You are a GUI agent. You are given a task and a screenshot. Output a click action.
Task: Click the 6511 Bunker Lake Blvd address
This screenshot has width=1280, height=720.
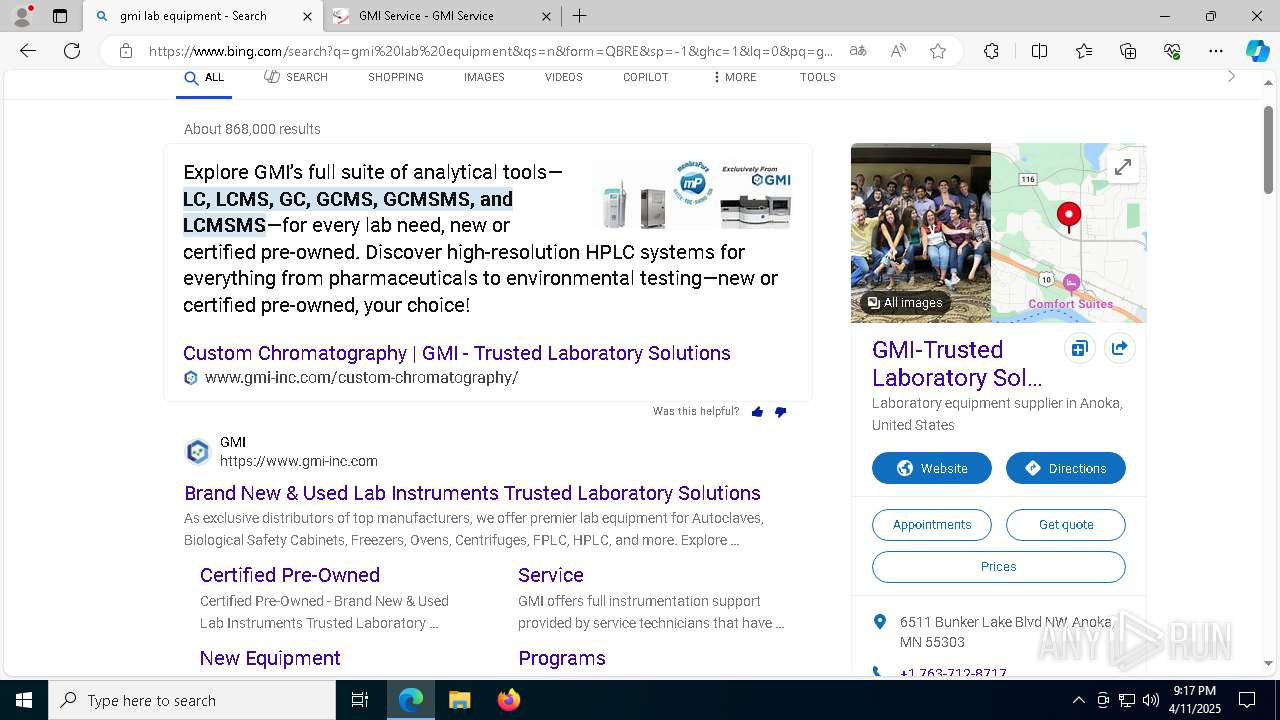pos(1005,632)
